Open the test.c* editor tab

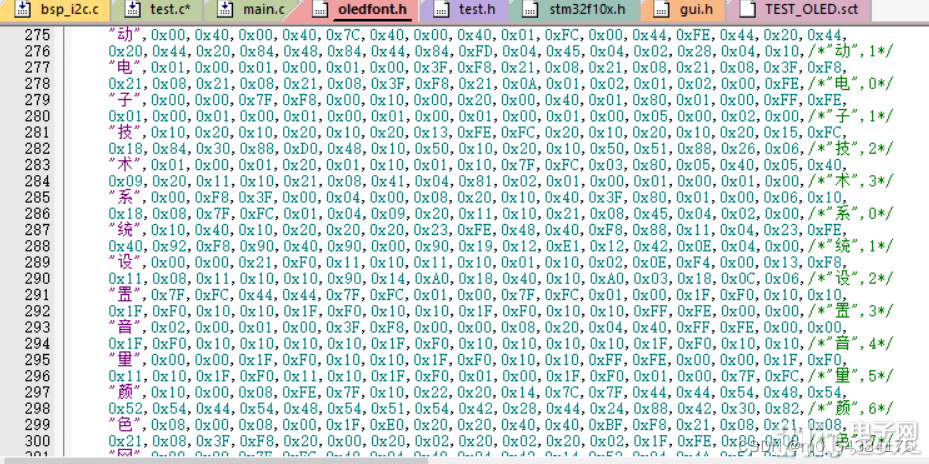pyautogui.click(x=158, y=9)
